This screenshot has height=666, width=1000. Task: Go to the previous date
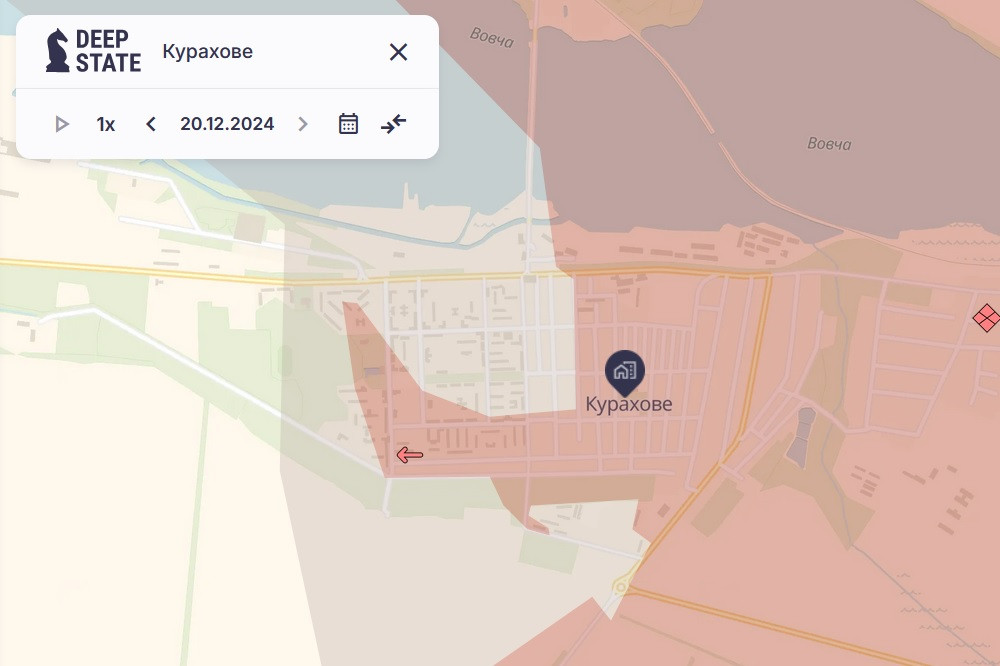(151, 124)
